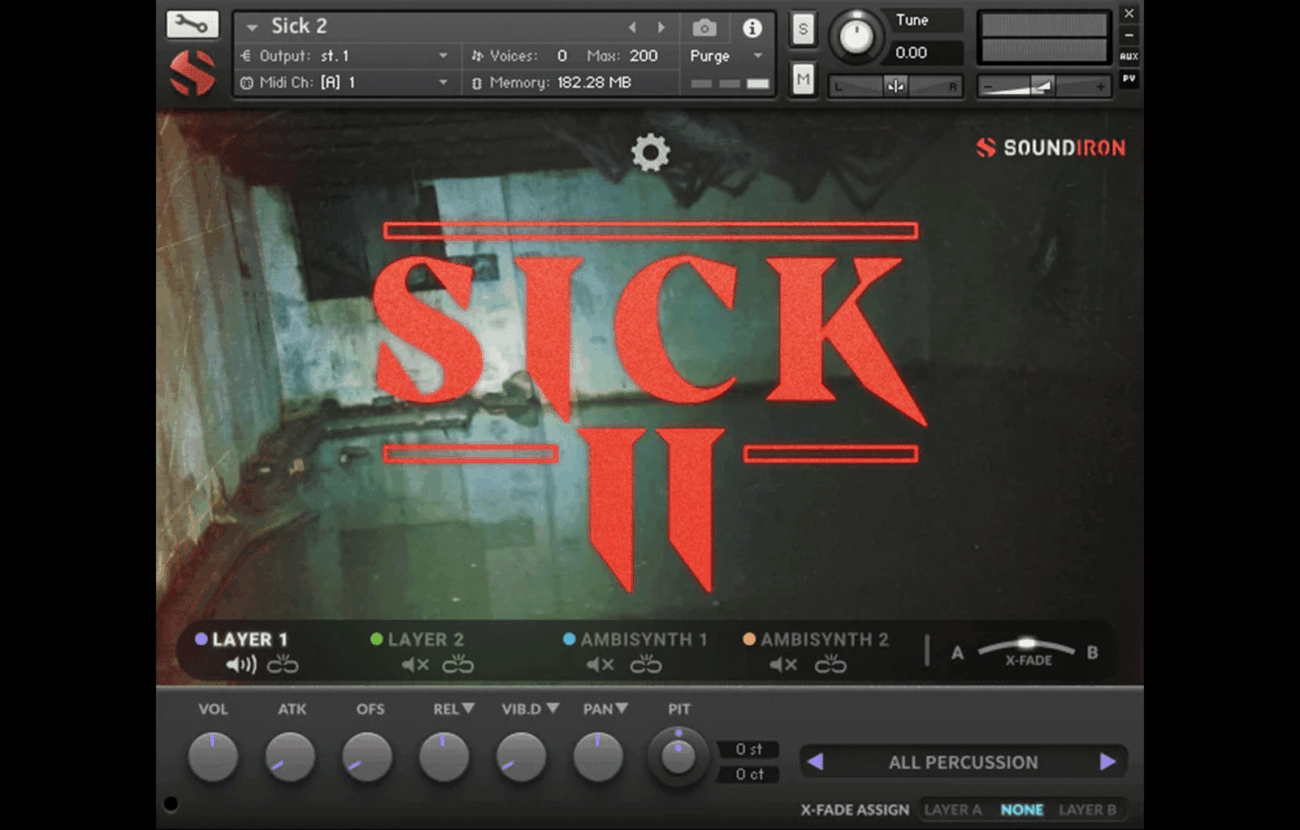Screen dimensions: 1300x830
Task: Toggle the Mute M button
Action: point(803,78)
